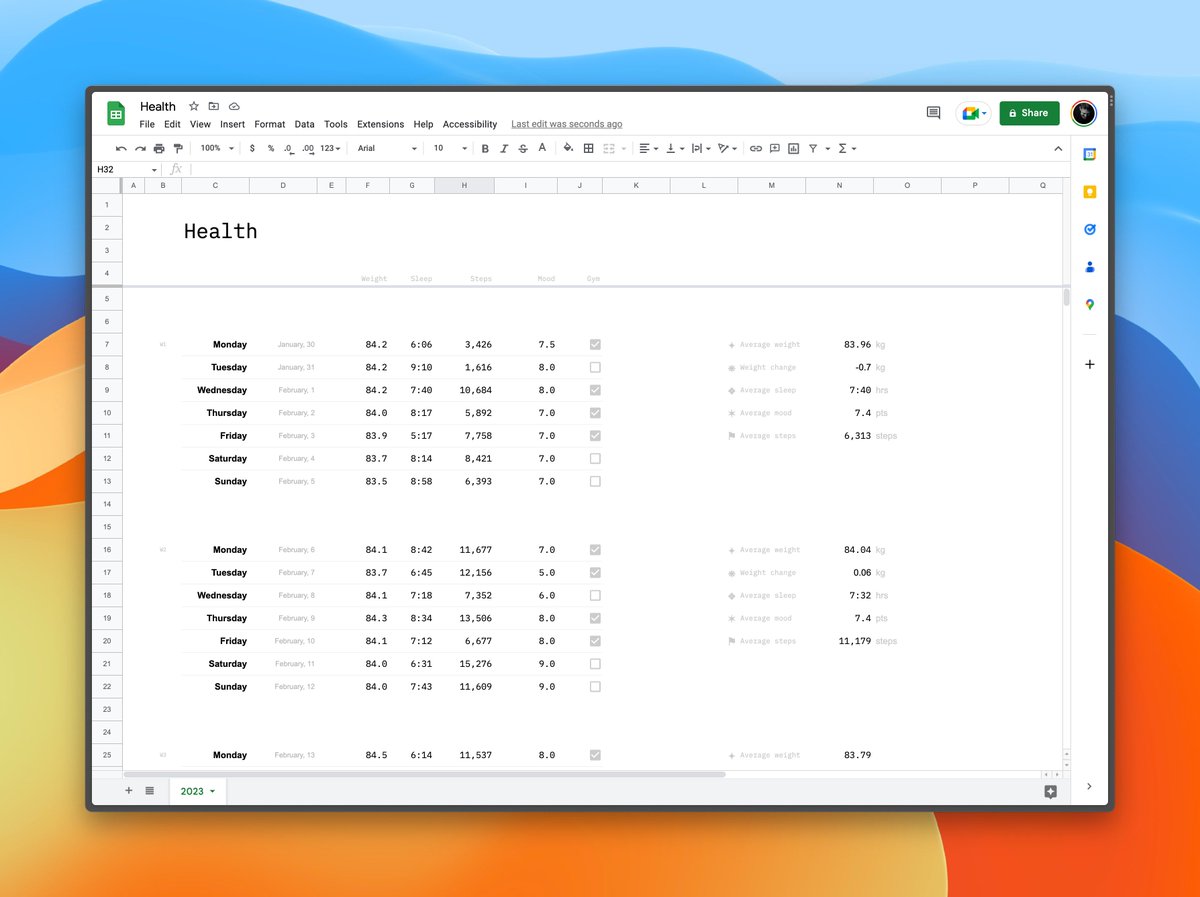This screenshot has width=1200, height=897.
Task: Open Sheets home logo
Action: point(116,114)
